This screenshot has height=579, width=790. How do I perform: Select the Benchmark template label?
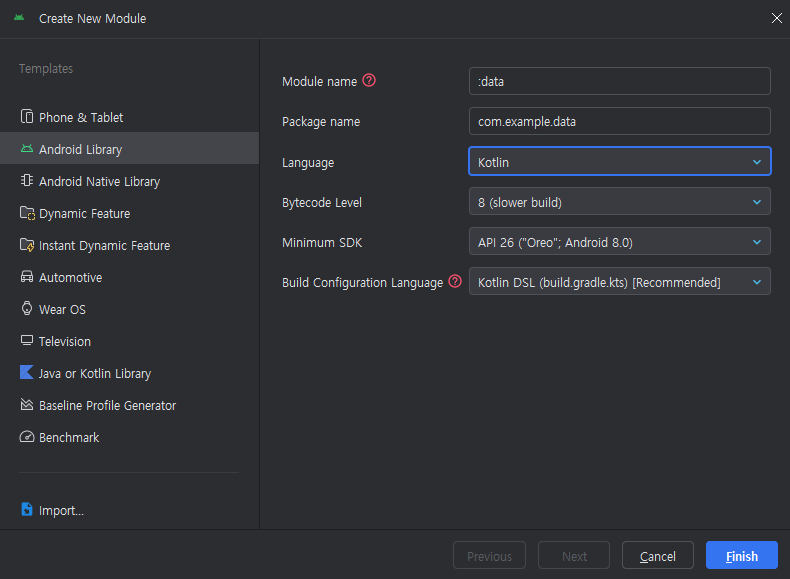click(x=69, y=437)
